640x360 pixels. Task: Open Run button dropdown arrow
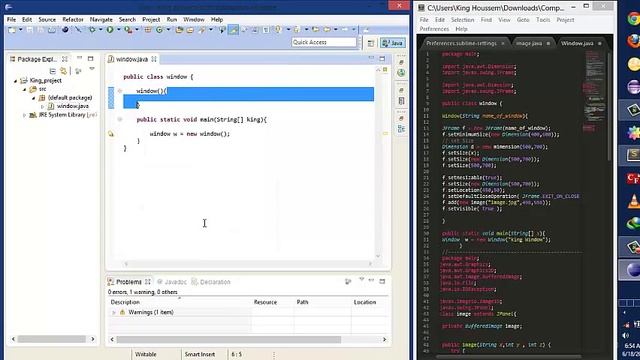[x=118, y=29]
